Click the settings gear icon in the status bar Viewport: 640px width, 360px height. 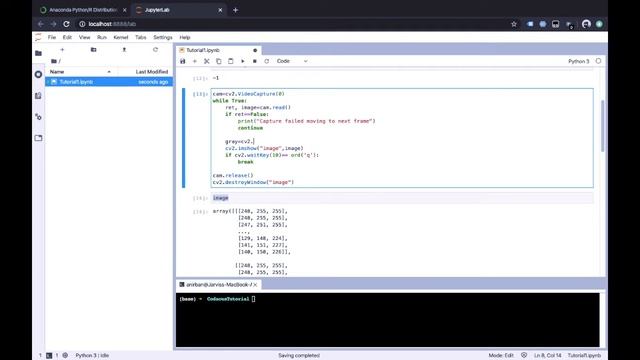65,356
